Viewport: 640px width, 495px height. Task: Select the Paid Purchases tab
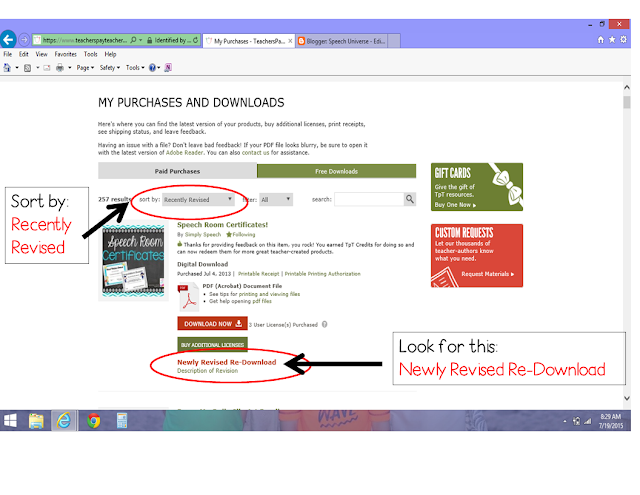pyautogui.click(x=177, y=171)
